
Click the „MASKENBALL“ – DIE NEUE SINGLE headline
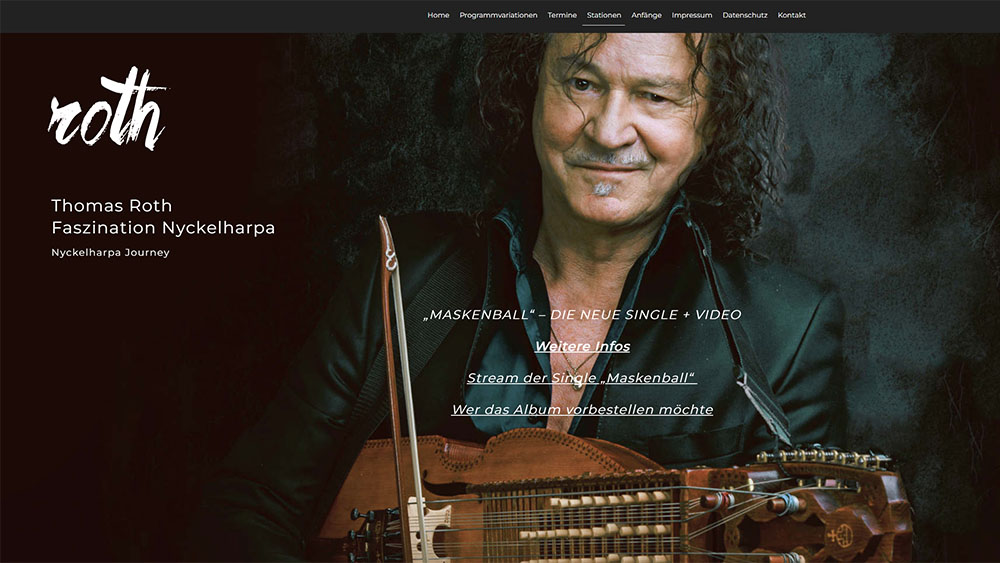coord(582,314)
